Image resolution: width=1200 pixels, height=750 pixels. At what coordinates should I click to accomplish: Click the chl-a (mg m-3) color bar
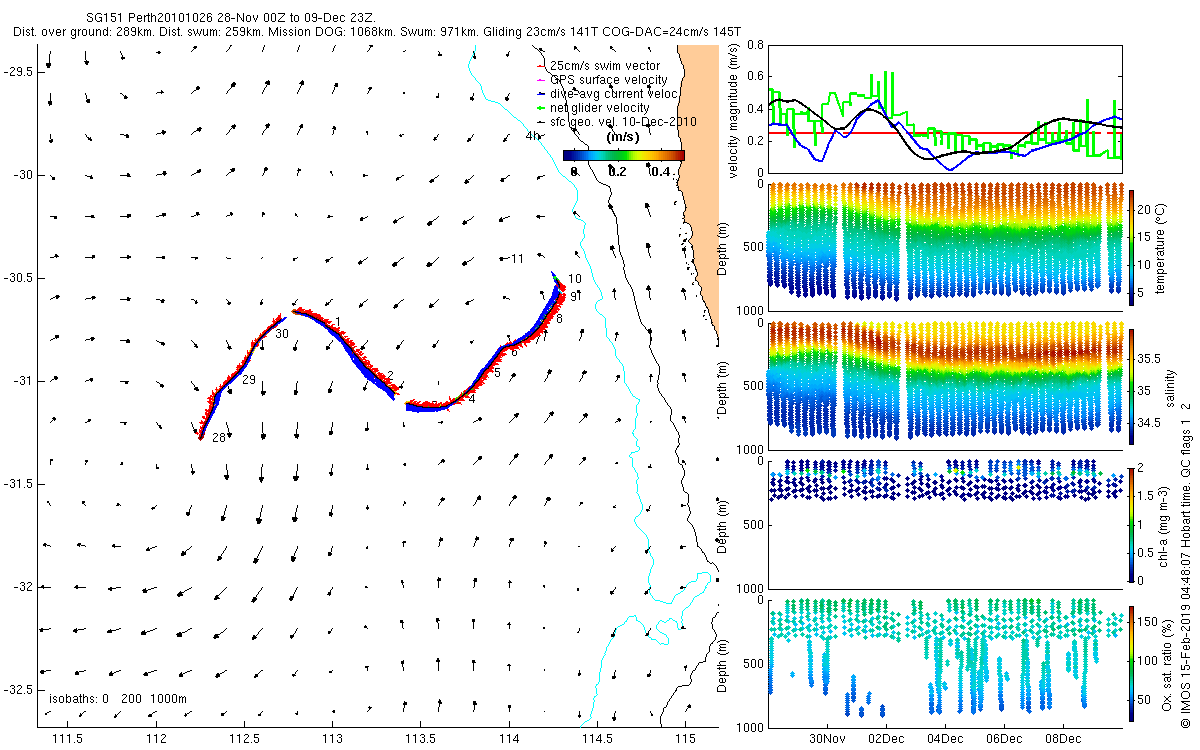1132,524
